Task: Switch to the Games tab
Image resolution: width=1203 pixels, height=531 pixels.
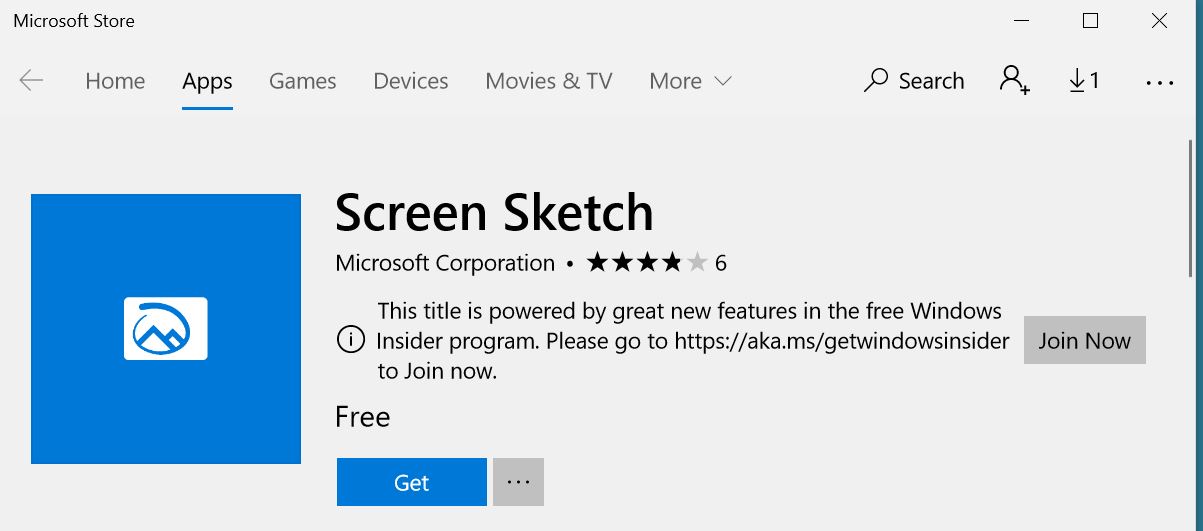Action: point(302,81)
